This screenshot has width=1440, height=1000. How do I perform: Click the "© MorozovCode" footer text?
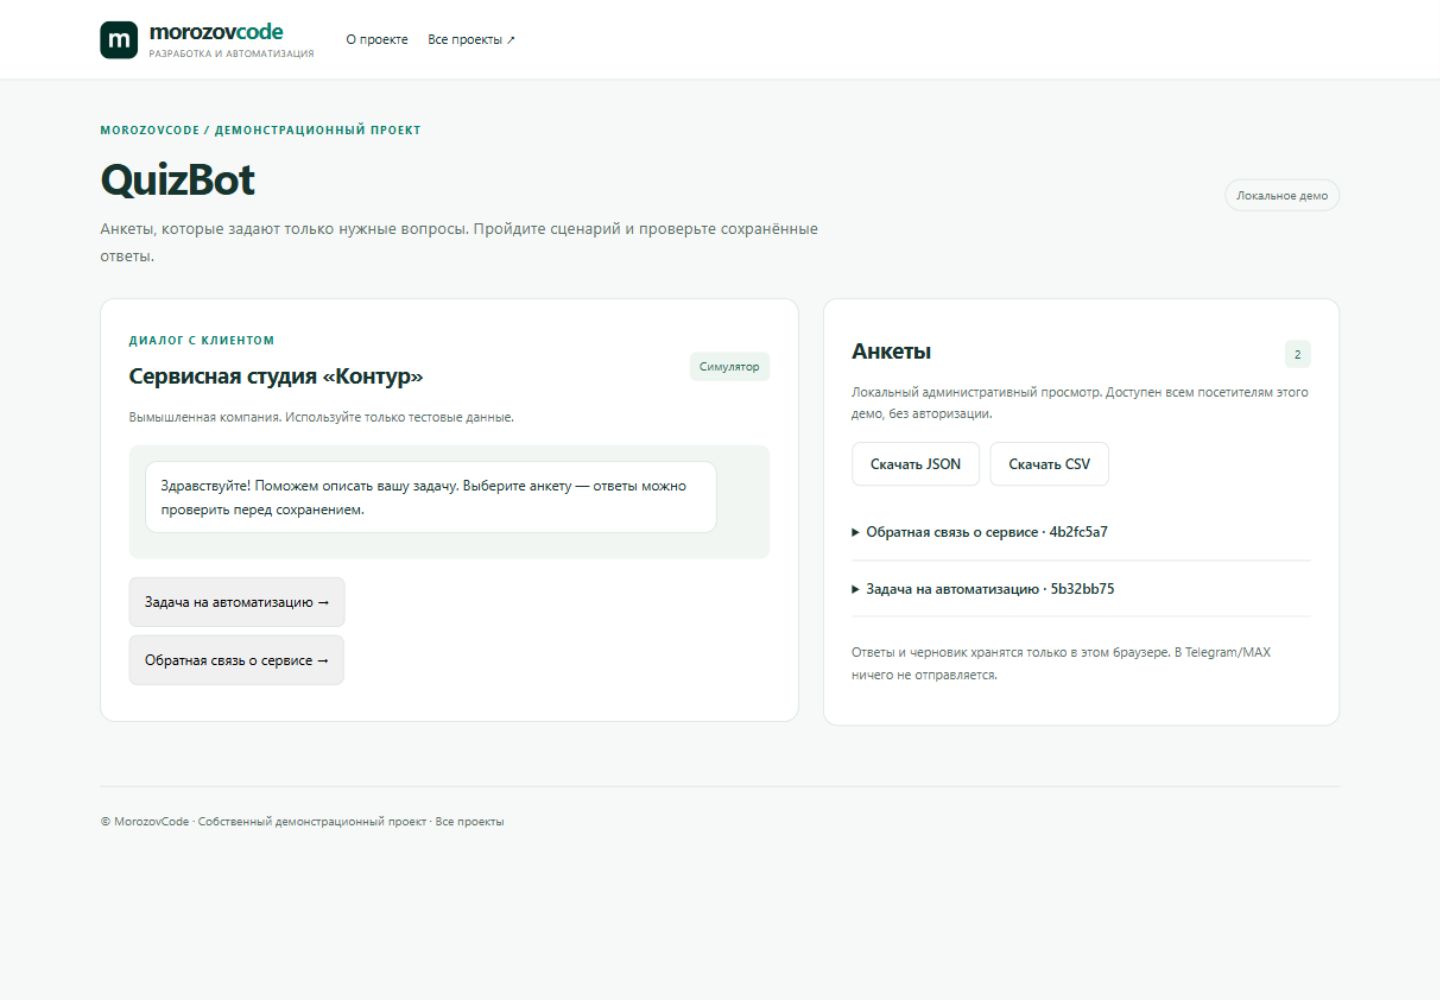[x=145, y=822]
